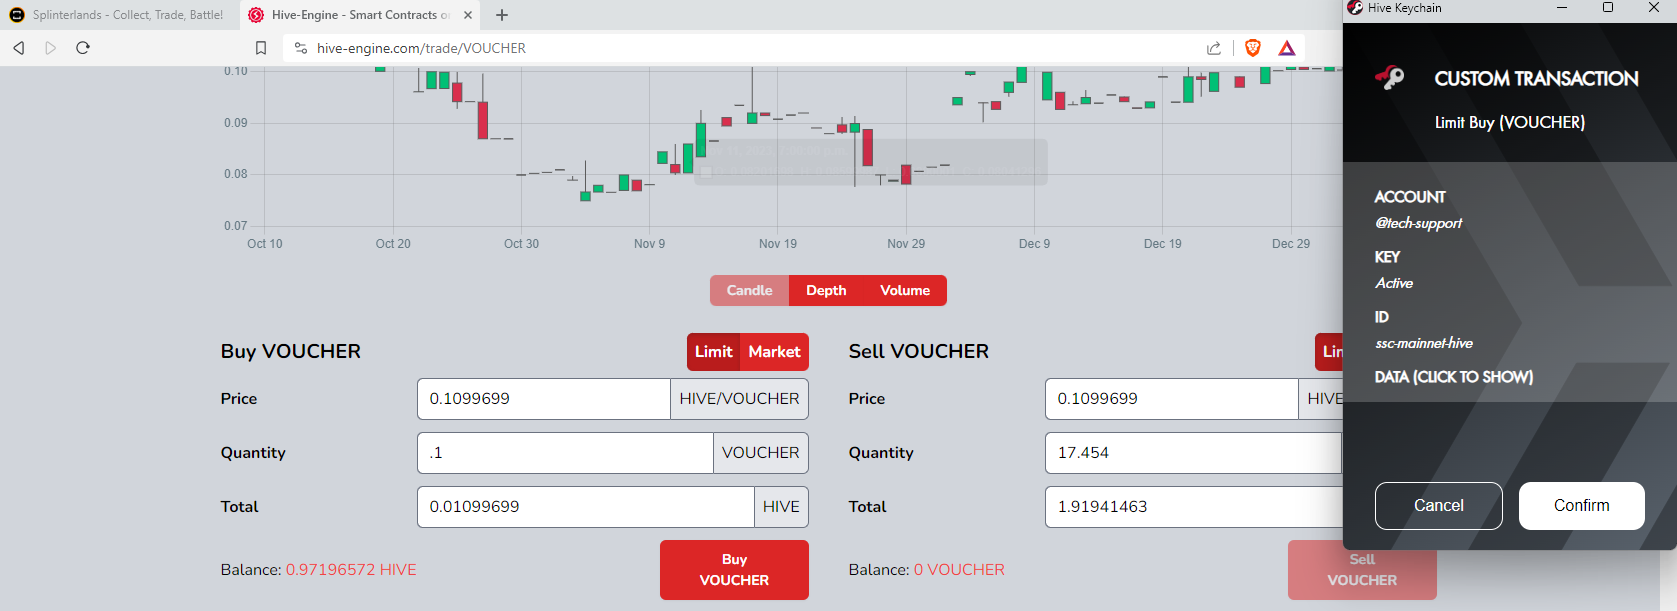Edit the buy Quantity field

tap(565, 453)
